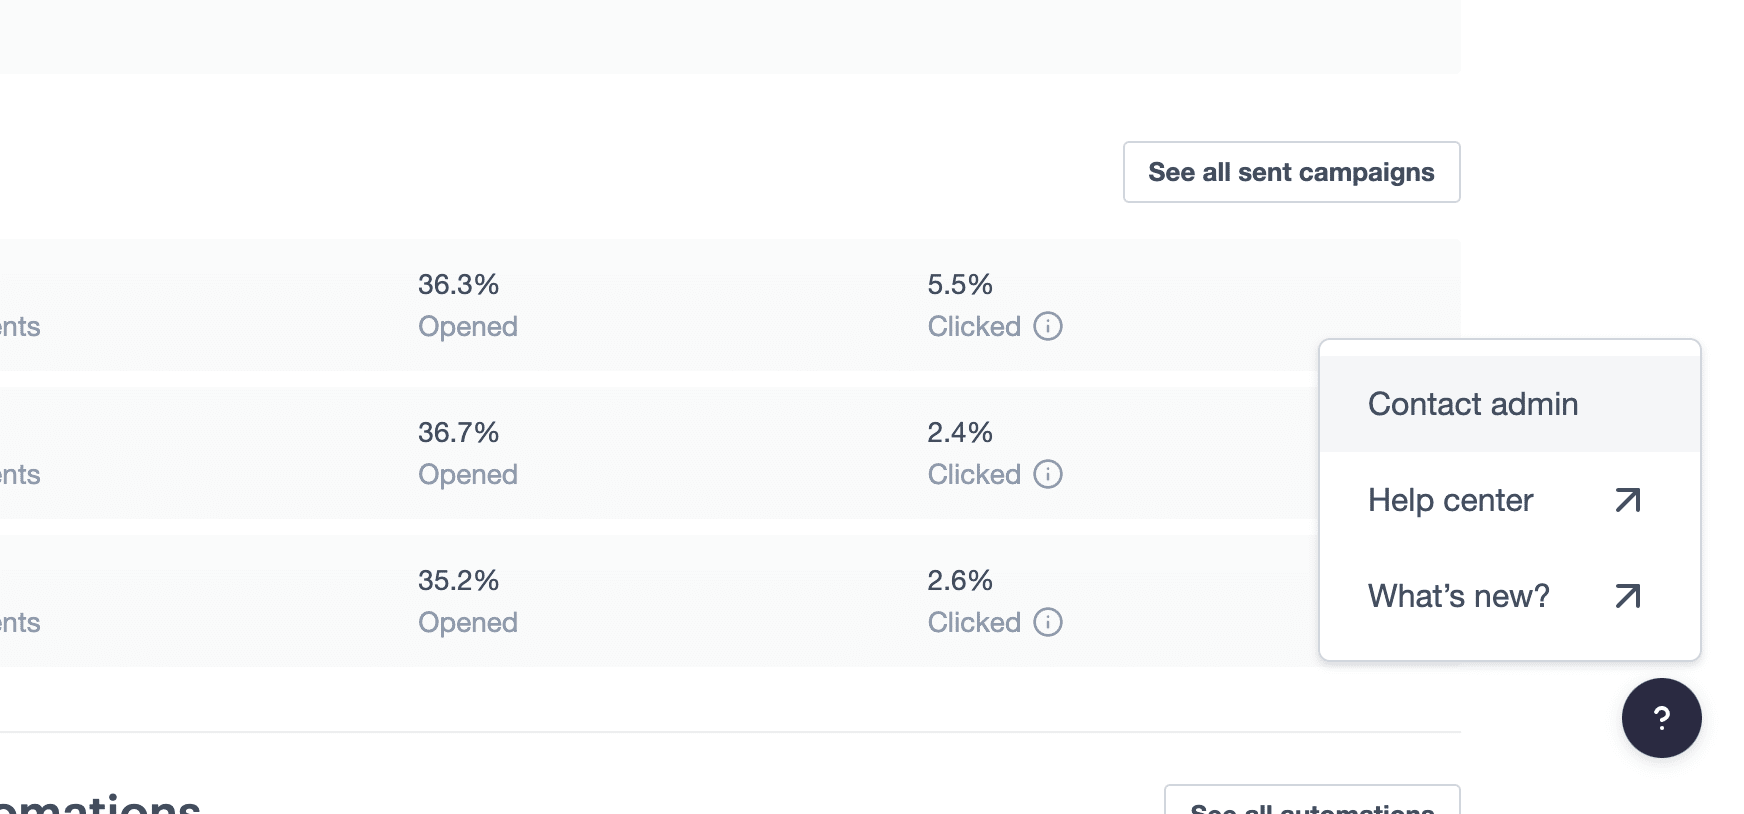Click the Opened label under 35.2%
The image size is (1744, 814).
click(x=467, y=623)
